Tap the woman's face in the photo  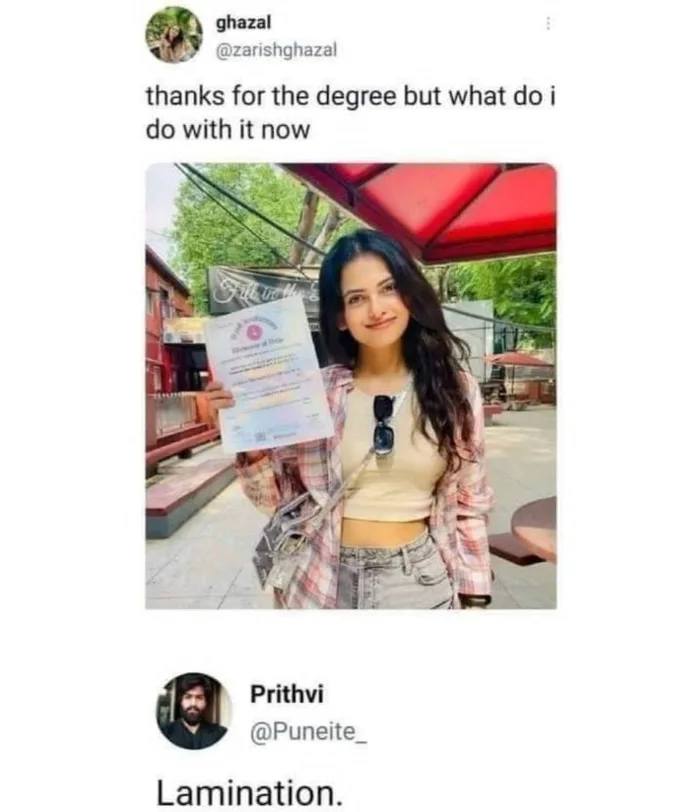tap(374, 302)
